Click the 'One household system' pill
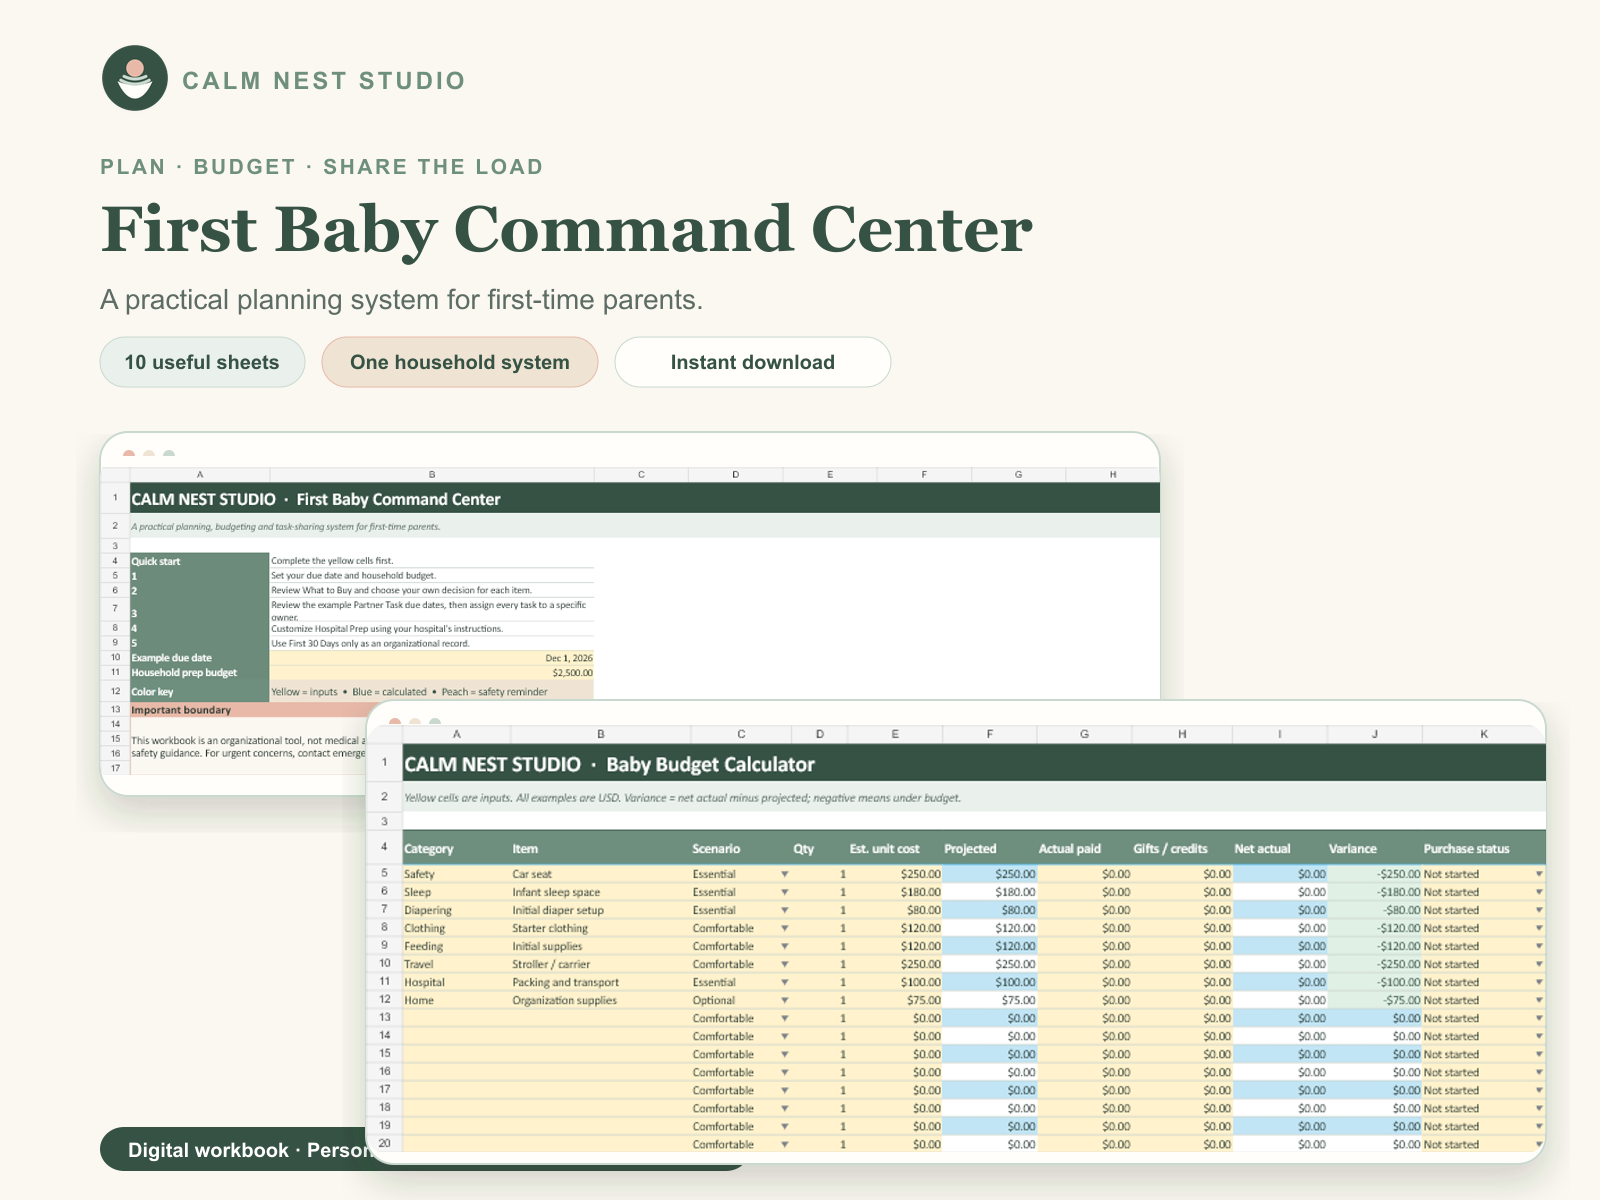Image resolution: width=1600 pixels, height=1200 pixels. (460, 362)
